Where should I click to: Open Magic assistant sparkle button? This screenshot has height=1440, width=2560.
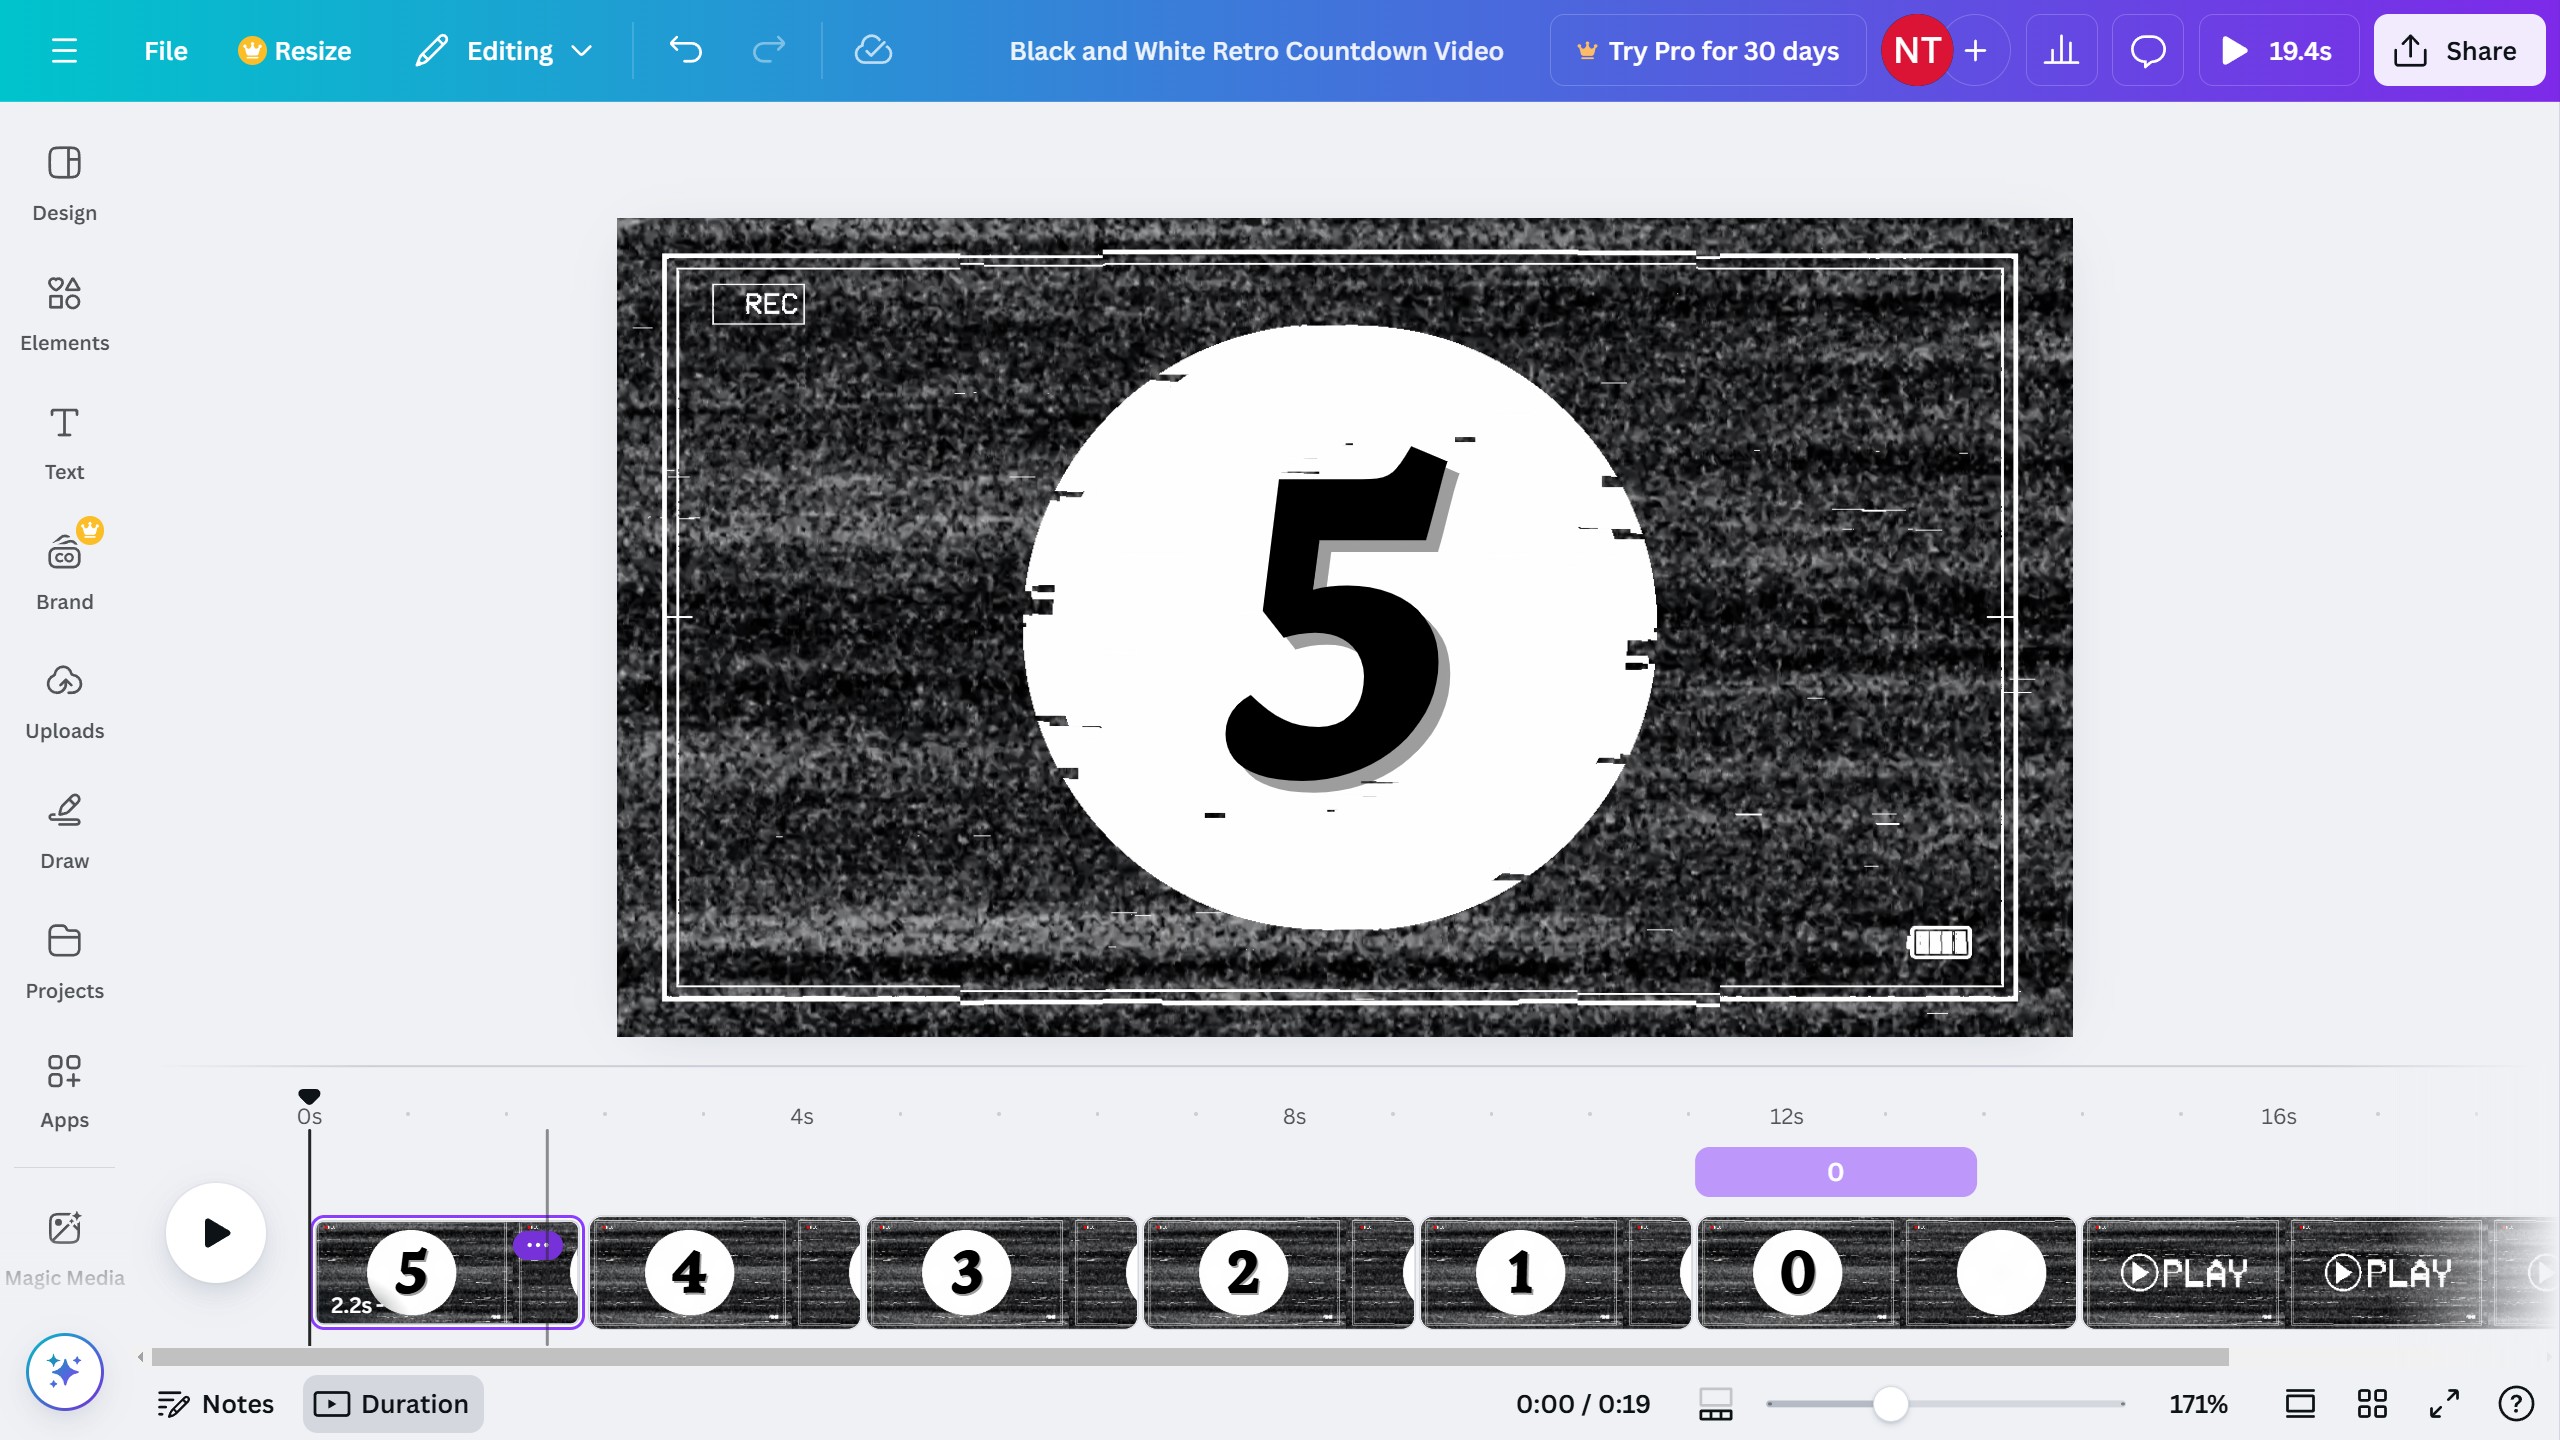click(64, 1371)
